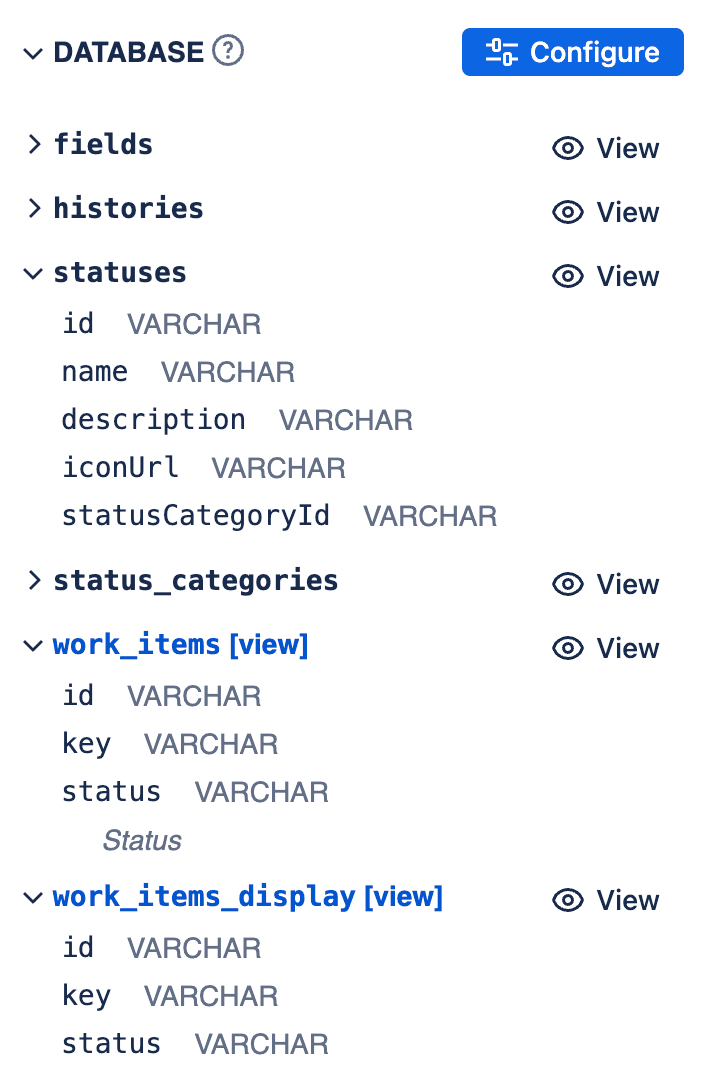Click the help question mark icon beside DATABASE
Viewport: 710px width, 1081px height.
[227, 51]
